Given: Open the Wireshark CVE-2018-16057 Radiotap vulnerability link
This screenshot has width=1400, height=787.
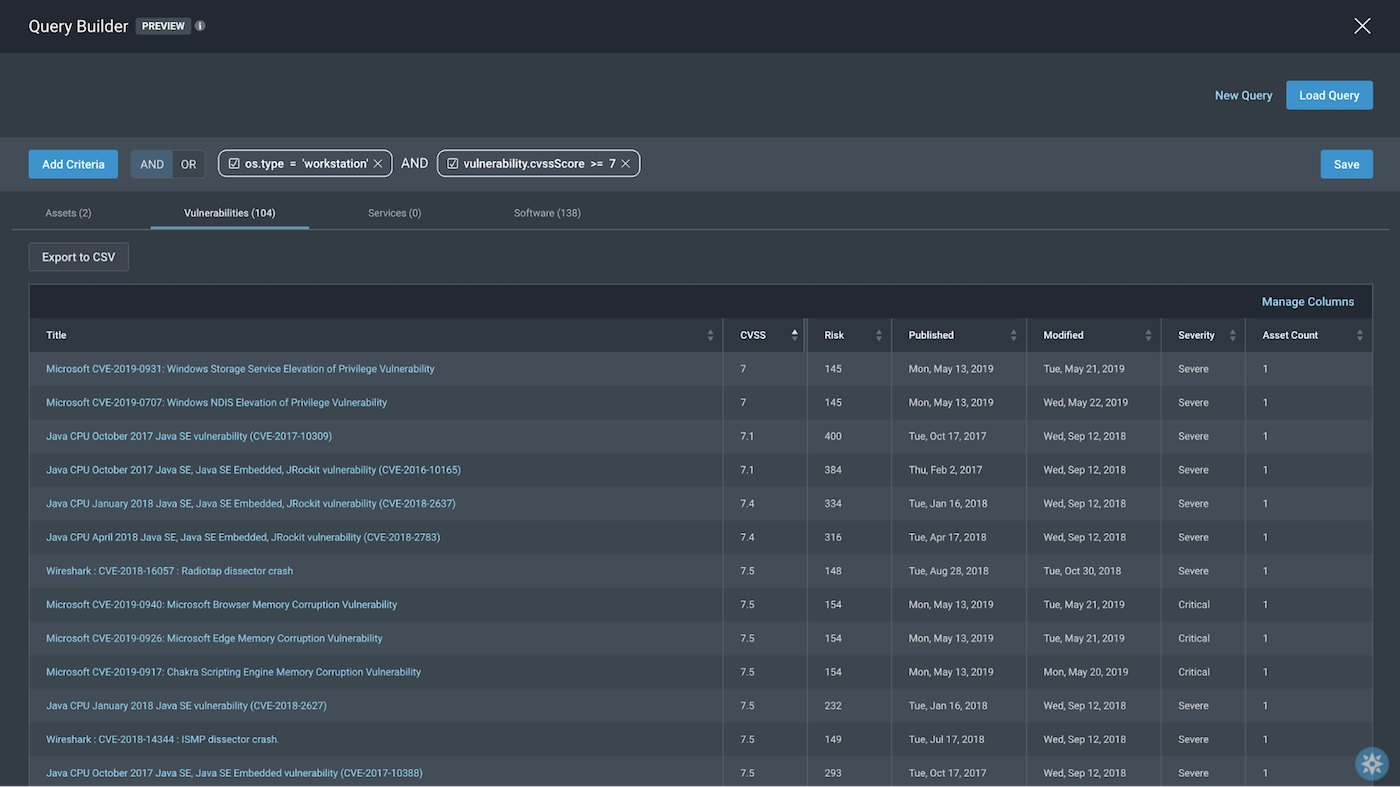Looking at the screenshot, I should point(169,571).
